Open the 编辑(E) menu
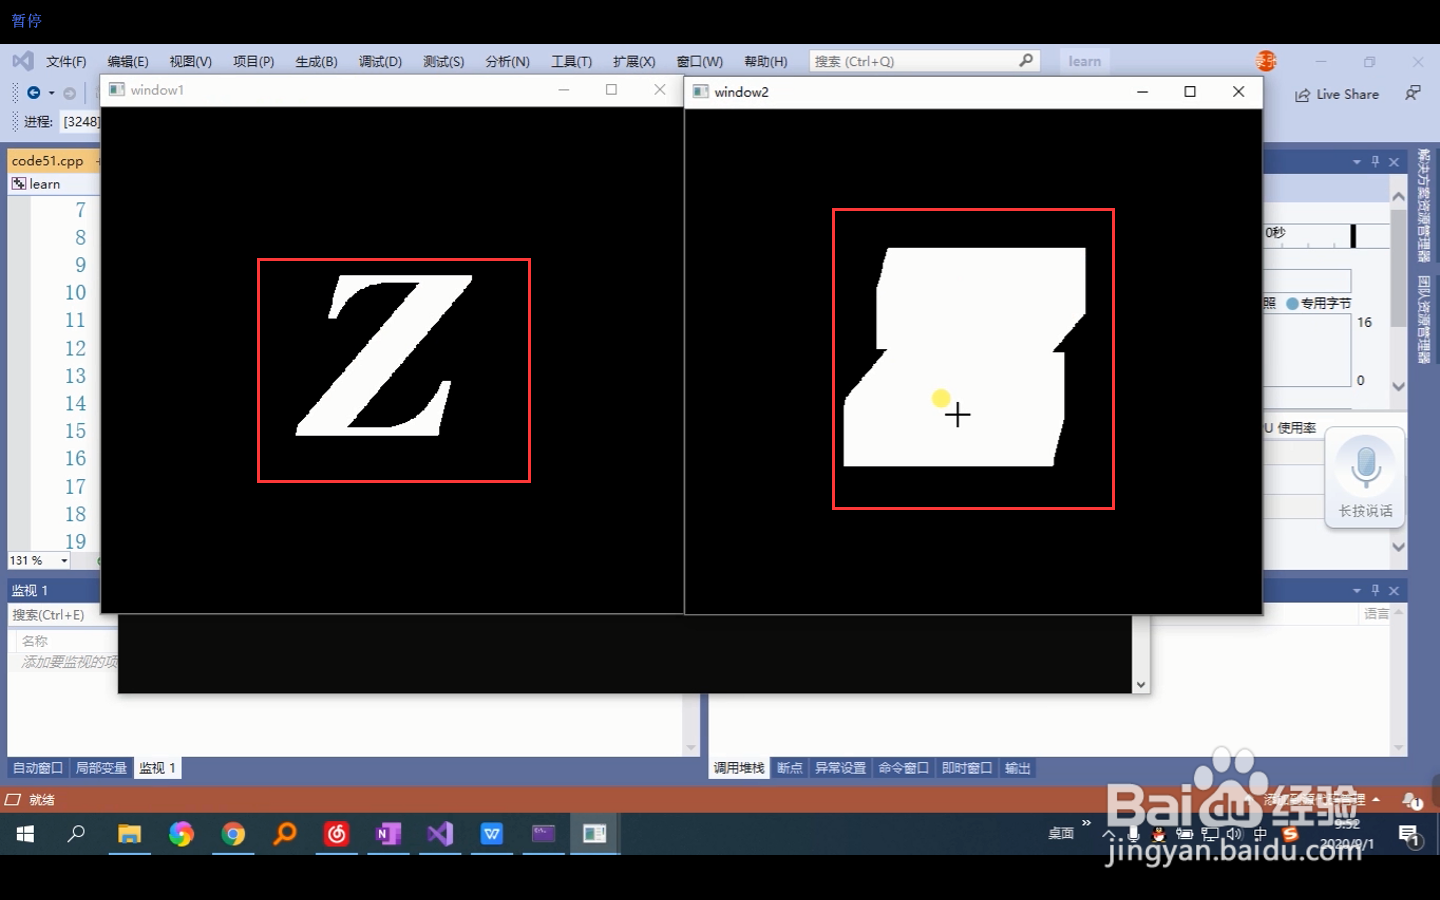Screen dimensions: 1440x900 [x=128, y=61]
